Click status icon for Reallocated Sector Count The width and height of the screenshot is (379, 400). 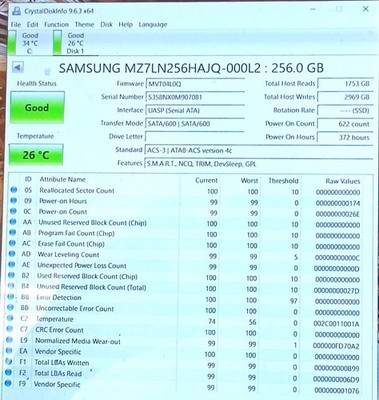click(x=14, y=190)
